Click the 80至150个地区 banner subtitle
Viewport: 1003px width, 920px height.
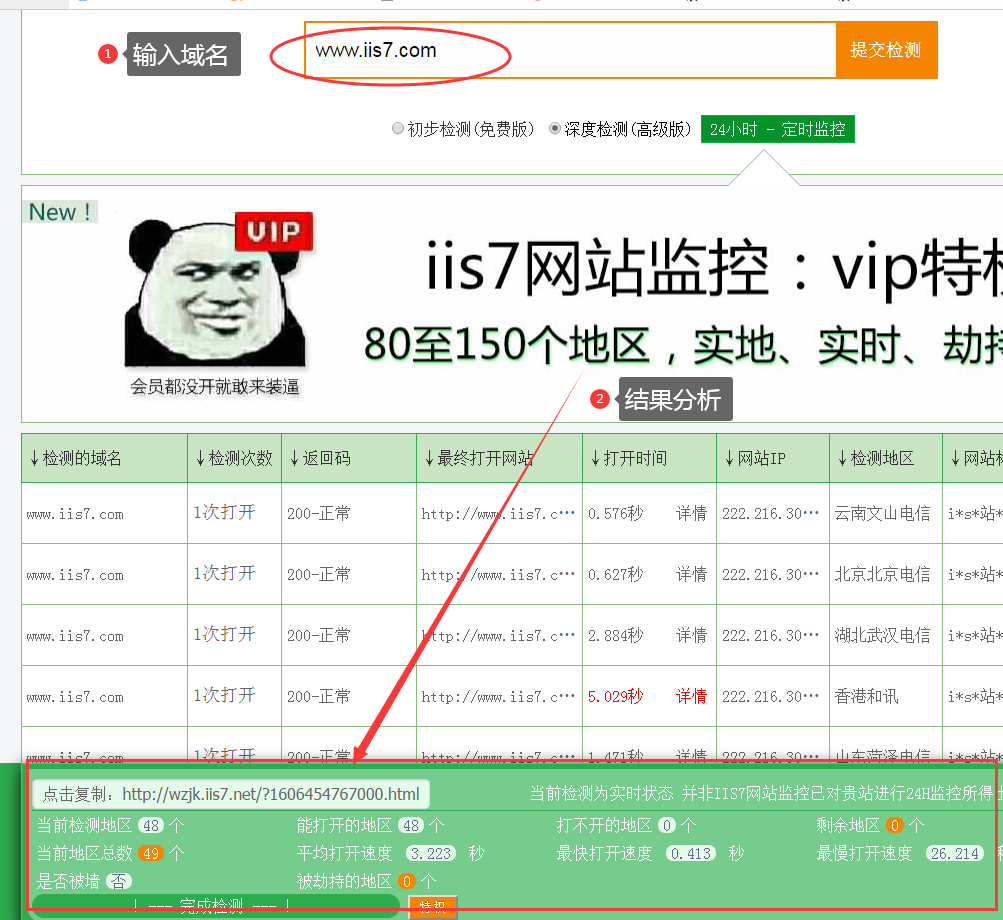point(681,345)
